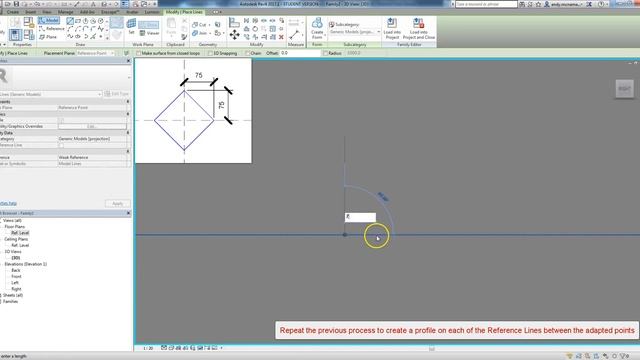Click the Match Type paintbrush icon
Screen dimensions: 640x360
pos(184,37)
